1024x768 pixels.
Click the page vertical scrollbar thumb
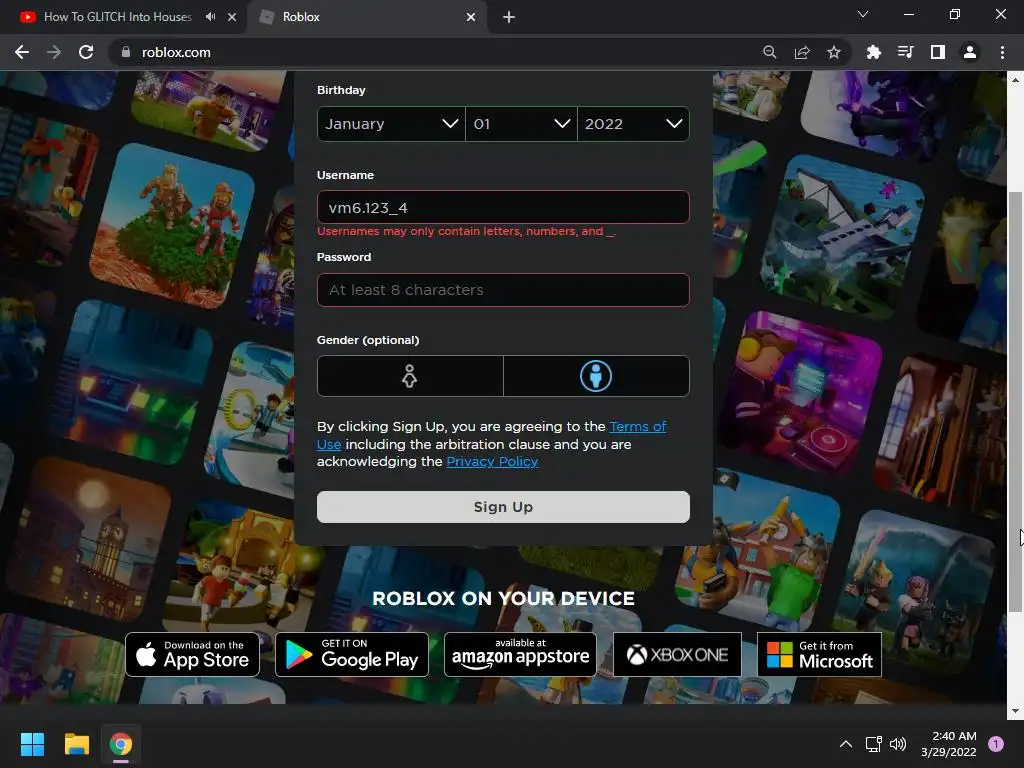click(1015, 402)
